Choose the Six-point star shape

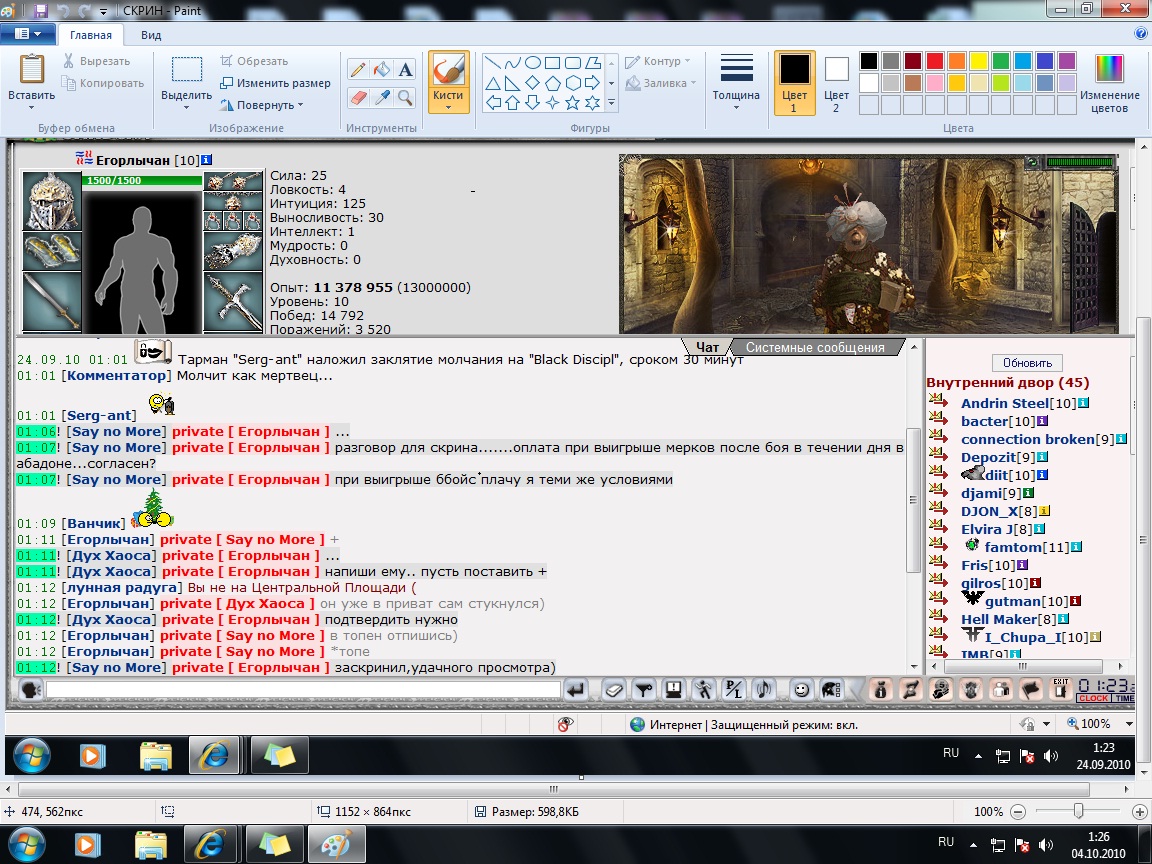pos(592,103)
